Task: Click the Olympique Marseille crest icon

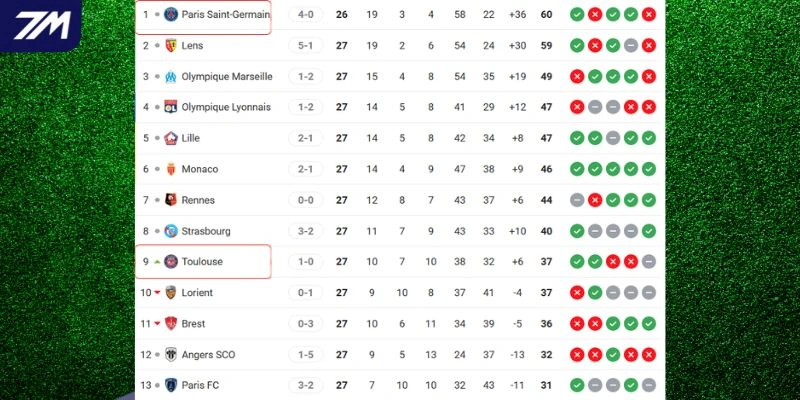Action: click(171, 77)
